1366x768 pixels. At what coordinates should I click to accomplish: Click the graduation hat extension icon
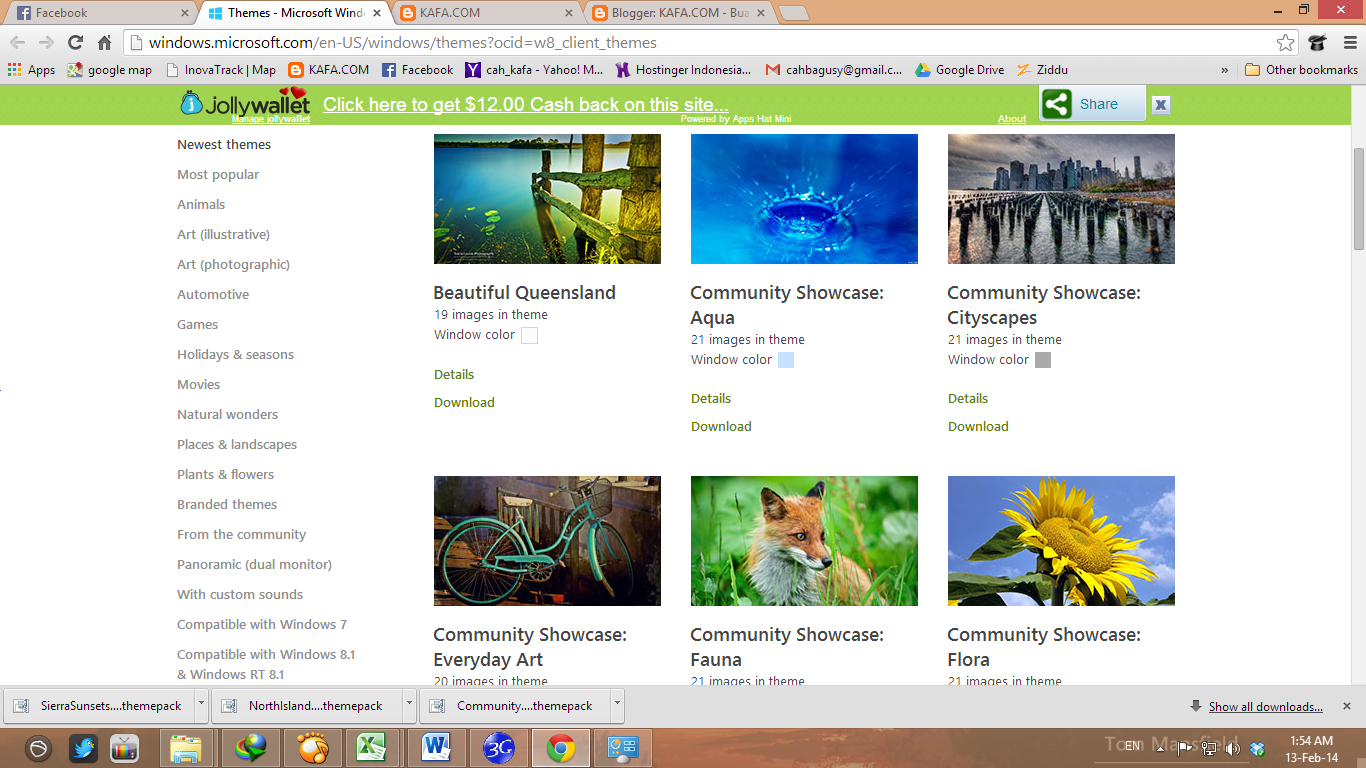tap(1318, 43)
